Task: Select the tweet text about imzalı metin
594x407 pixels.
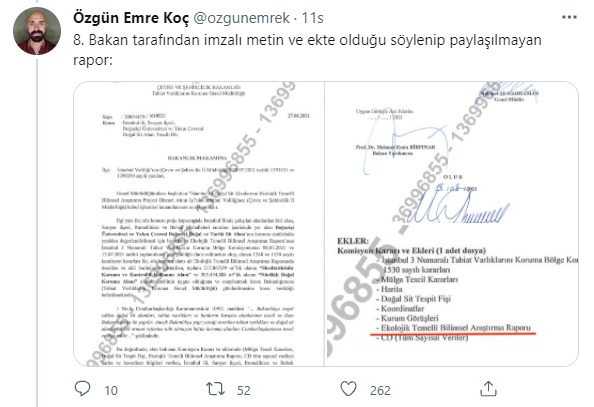Action: click(307, 50)
